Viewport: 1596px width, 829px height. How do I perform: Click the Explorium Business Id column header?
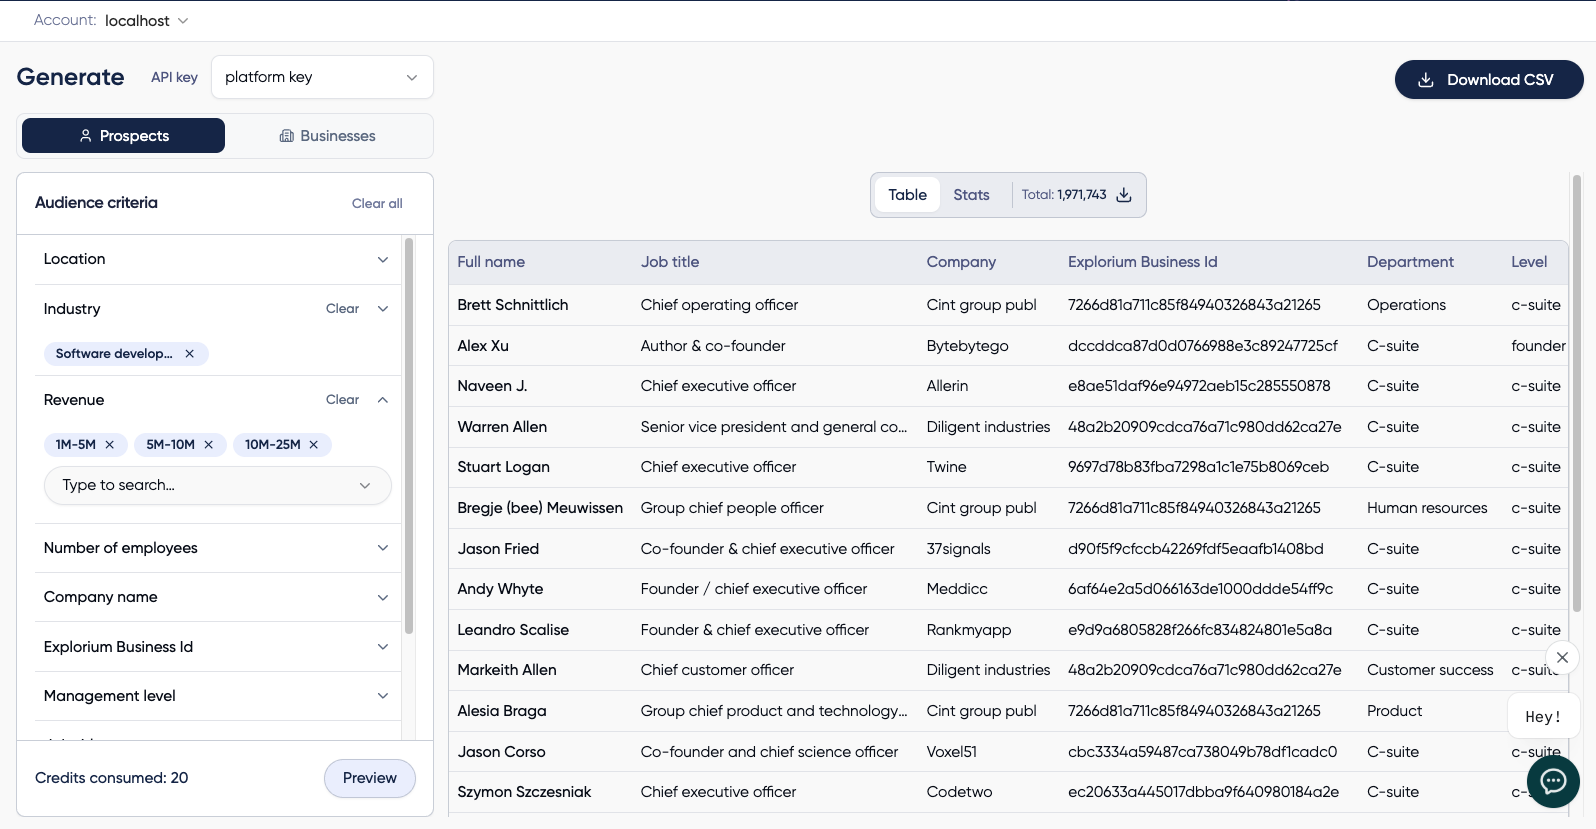[x=1142, y=262]
